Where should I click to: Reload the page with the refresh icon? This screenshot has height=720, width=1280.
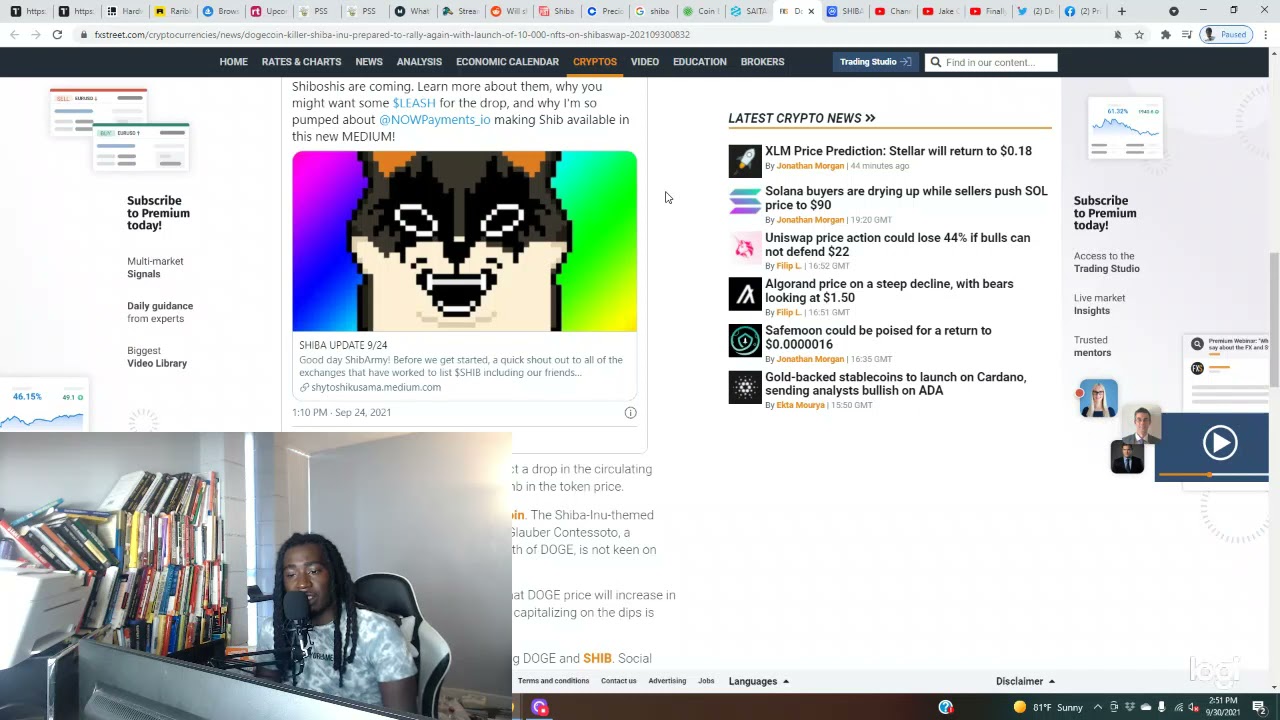pyautogui.click(x=57, y=34)
